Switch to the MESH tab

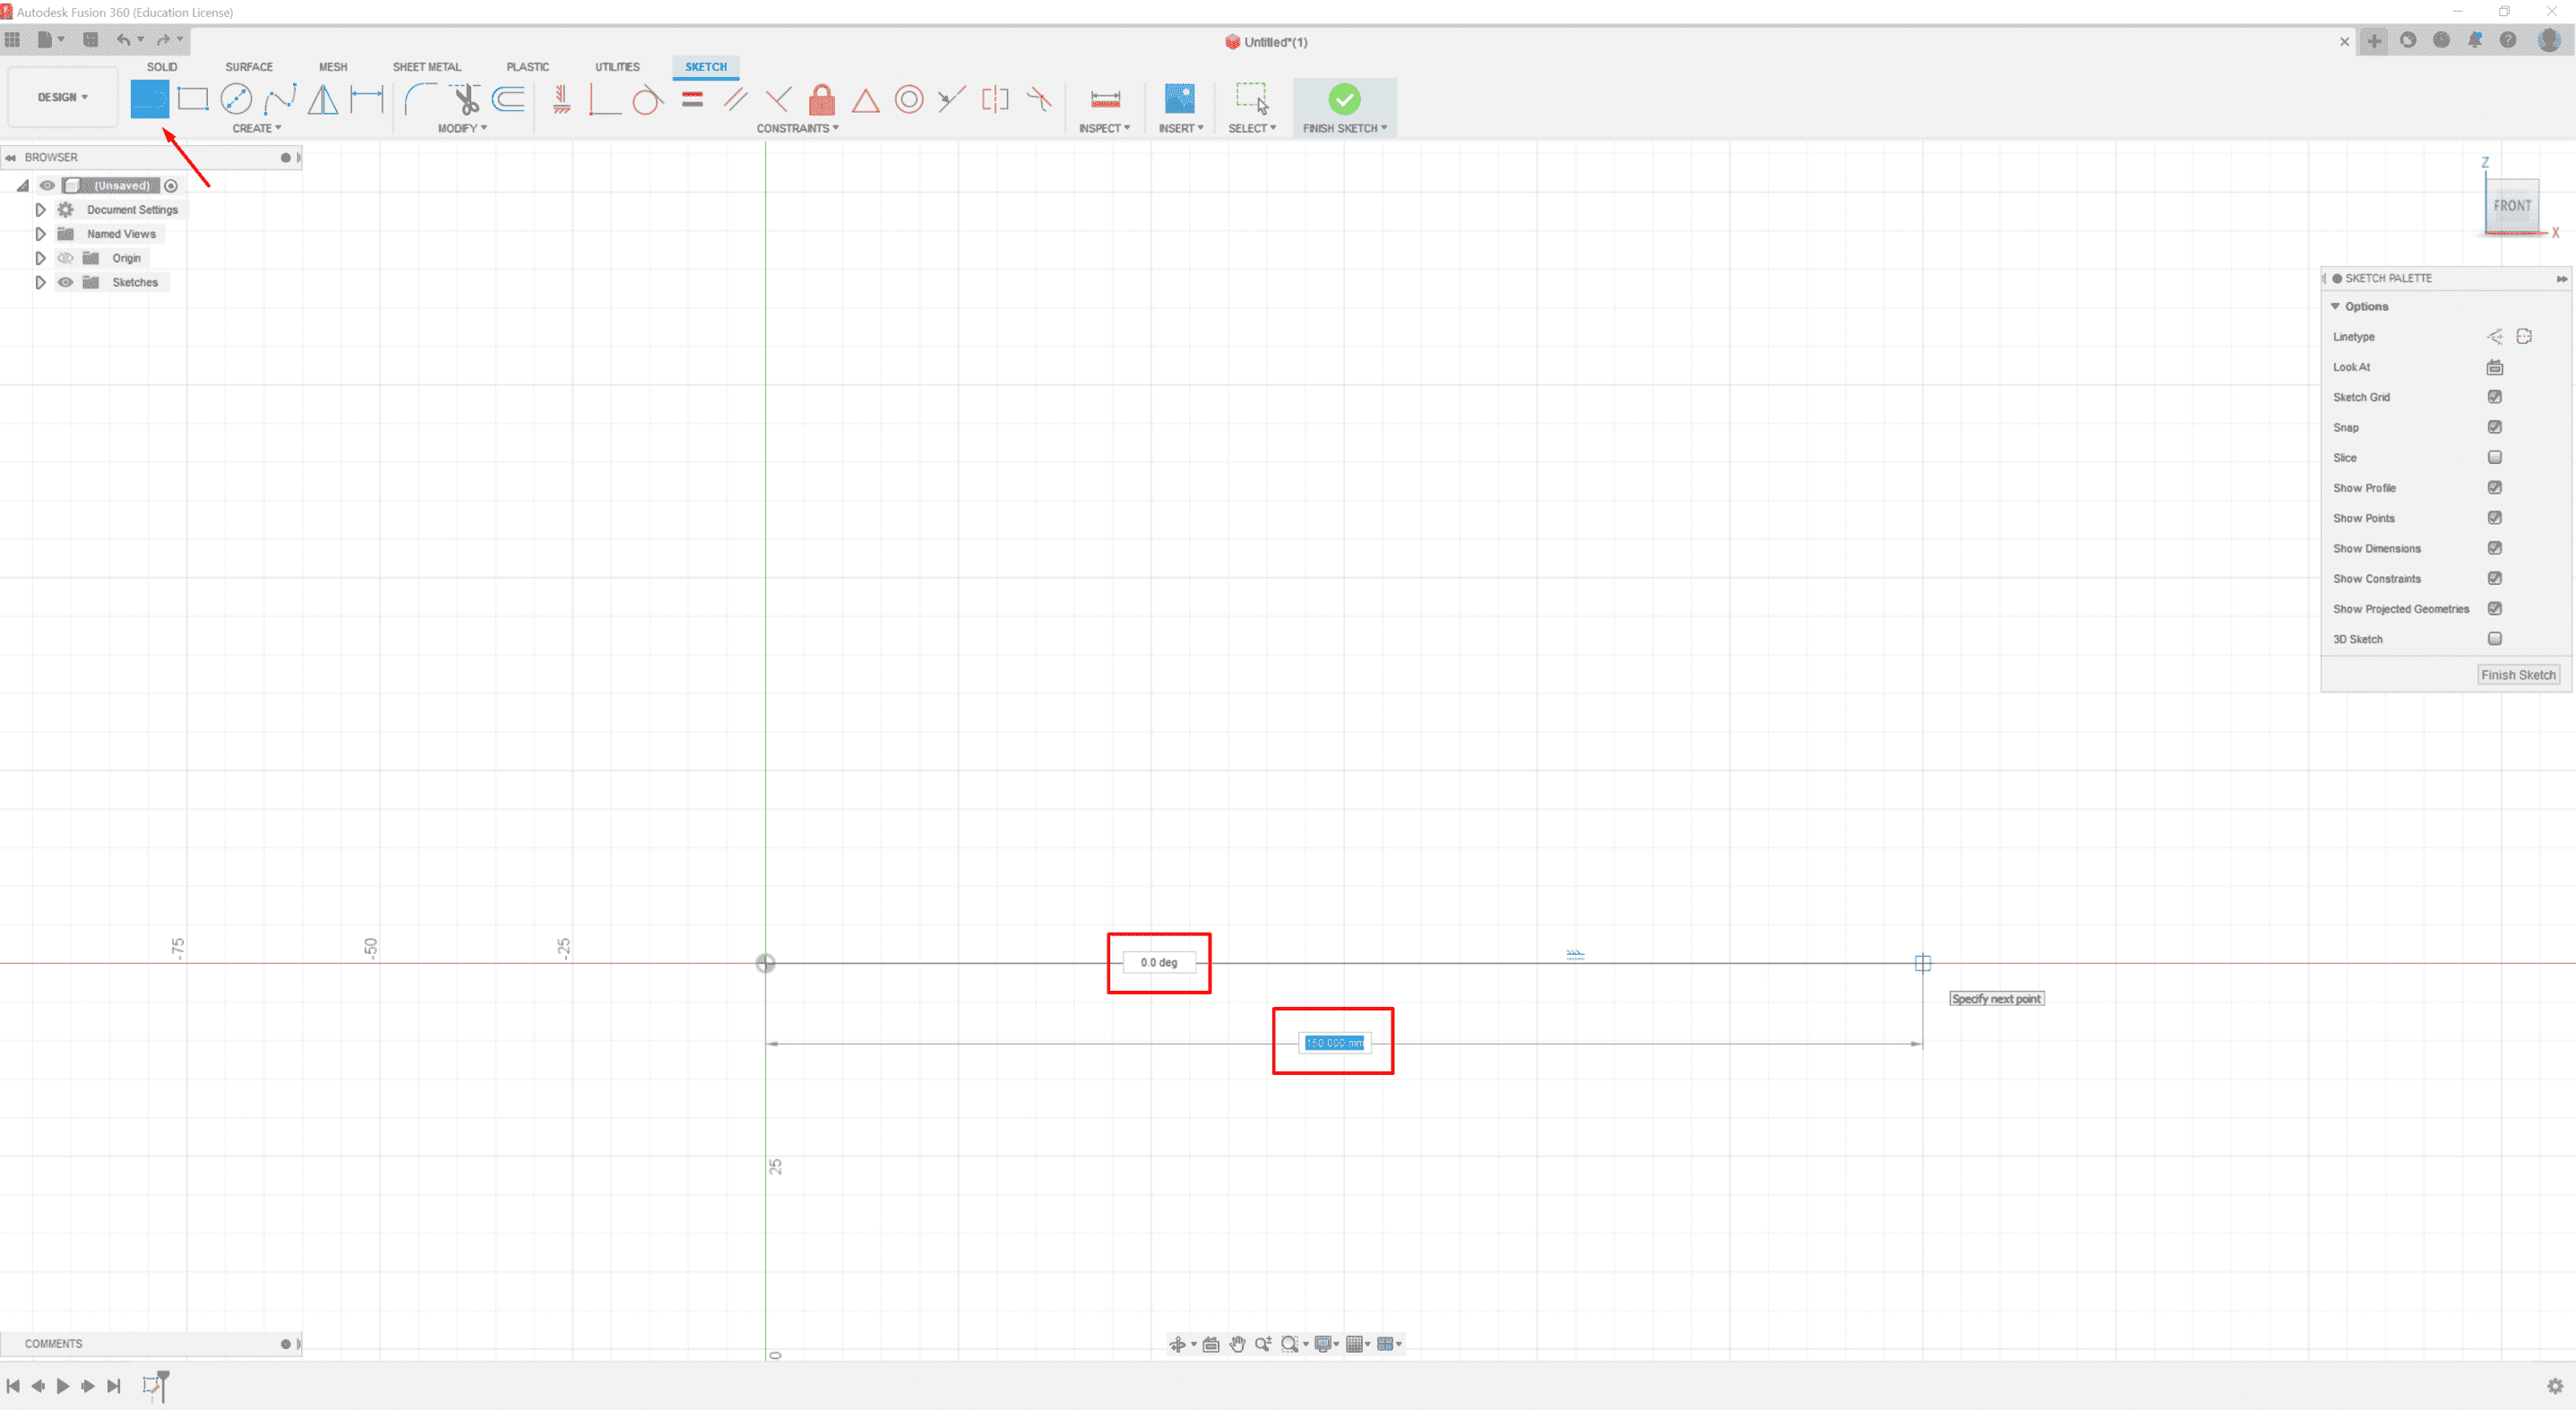pos(333,67)
